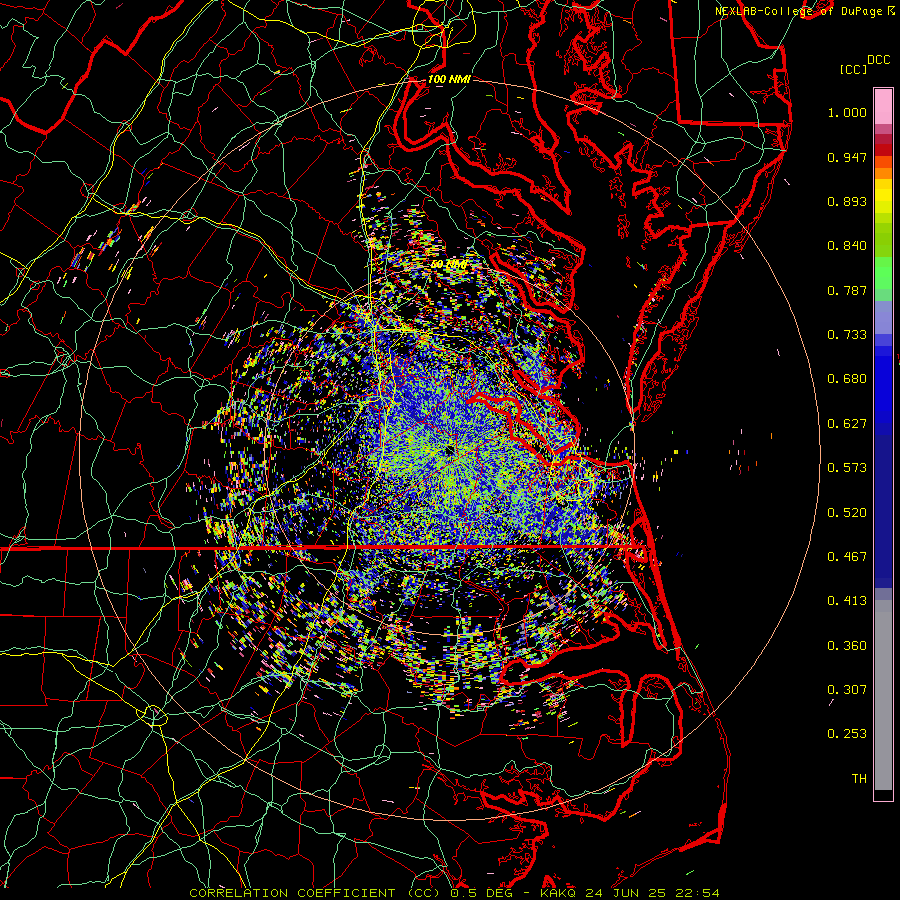The image size is (900, 900).
Task: Click the CORRELATION COEFFICIENT (CC) caption text
Action: click(315, 893)
